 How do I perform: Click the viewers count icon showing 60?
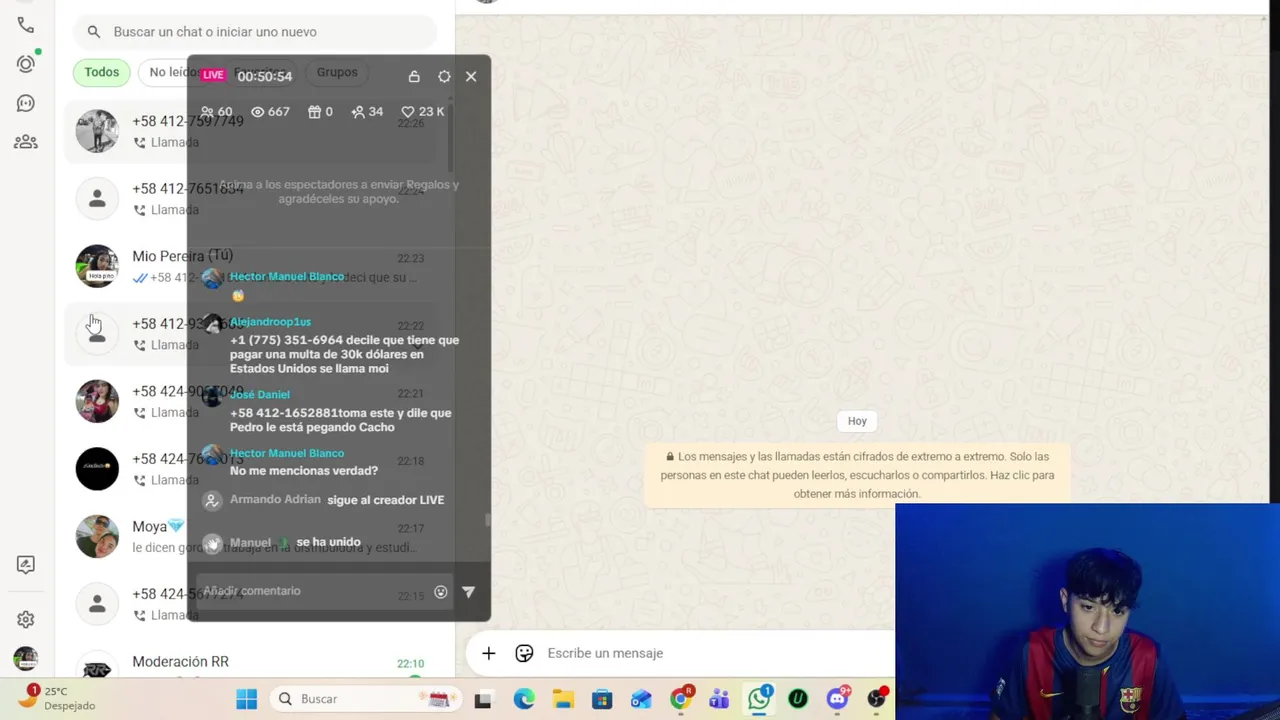click(x=216, y=112)
